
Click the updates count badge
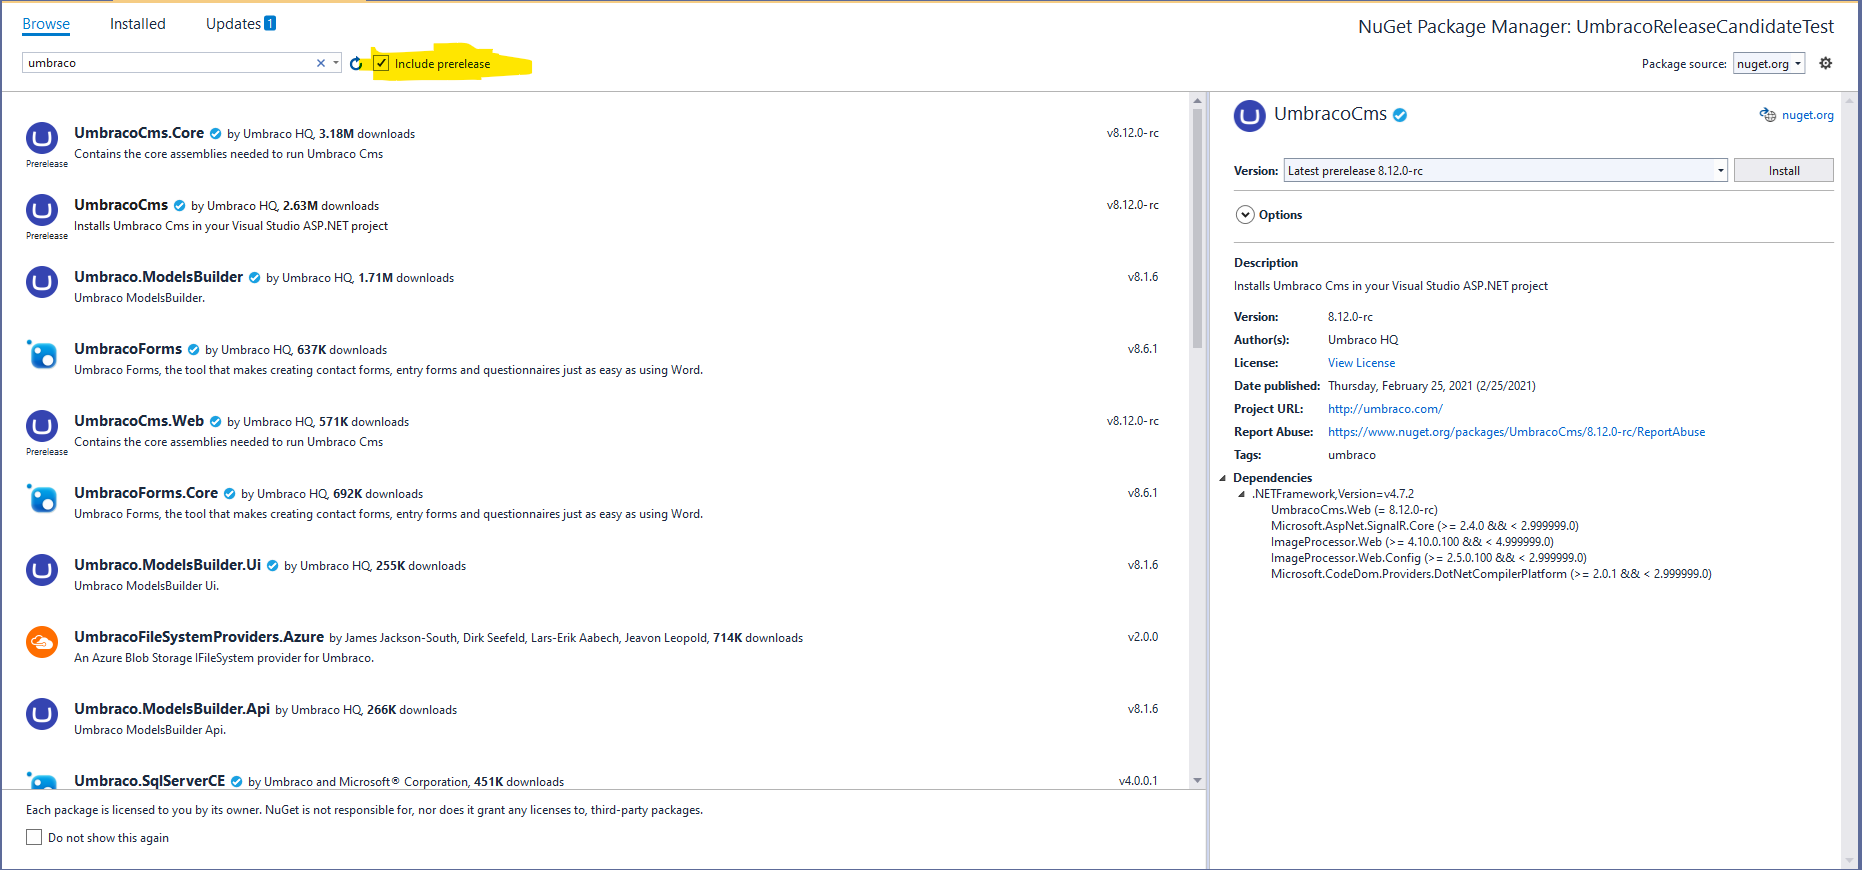270,23
